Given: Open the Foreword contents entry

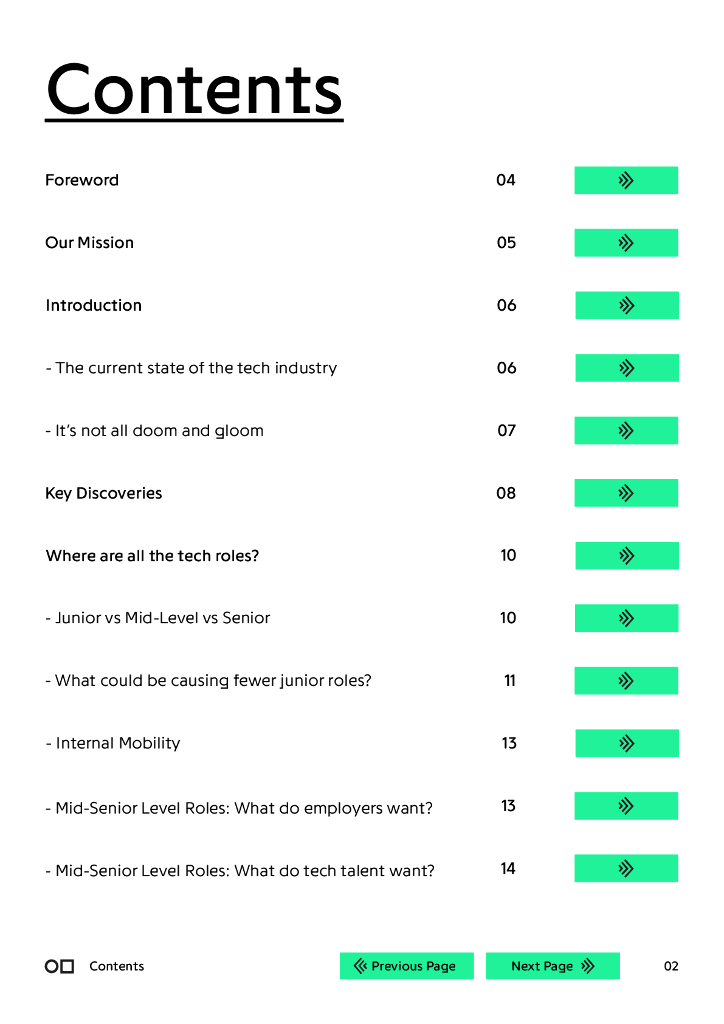Looking at the screenshot, I should pos(82,180).
